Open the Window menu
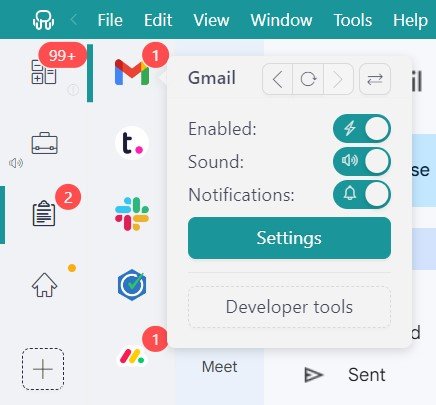436x405 pixels. (281, 20)
